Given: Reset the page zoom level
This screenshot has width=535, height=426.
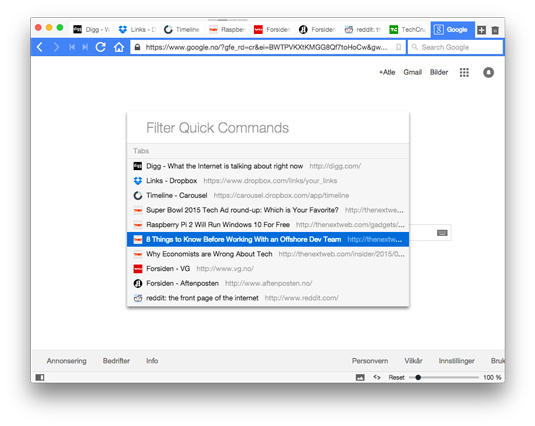Looking at the screenshot, I should pyautogui.click(x=396, y=378).
